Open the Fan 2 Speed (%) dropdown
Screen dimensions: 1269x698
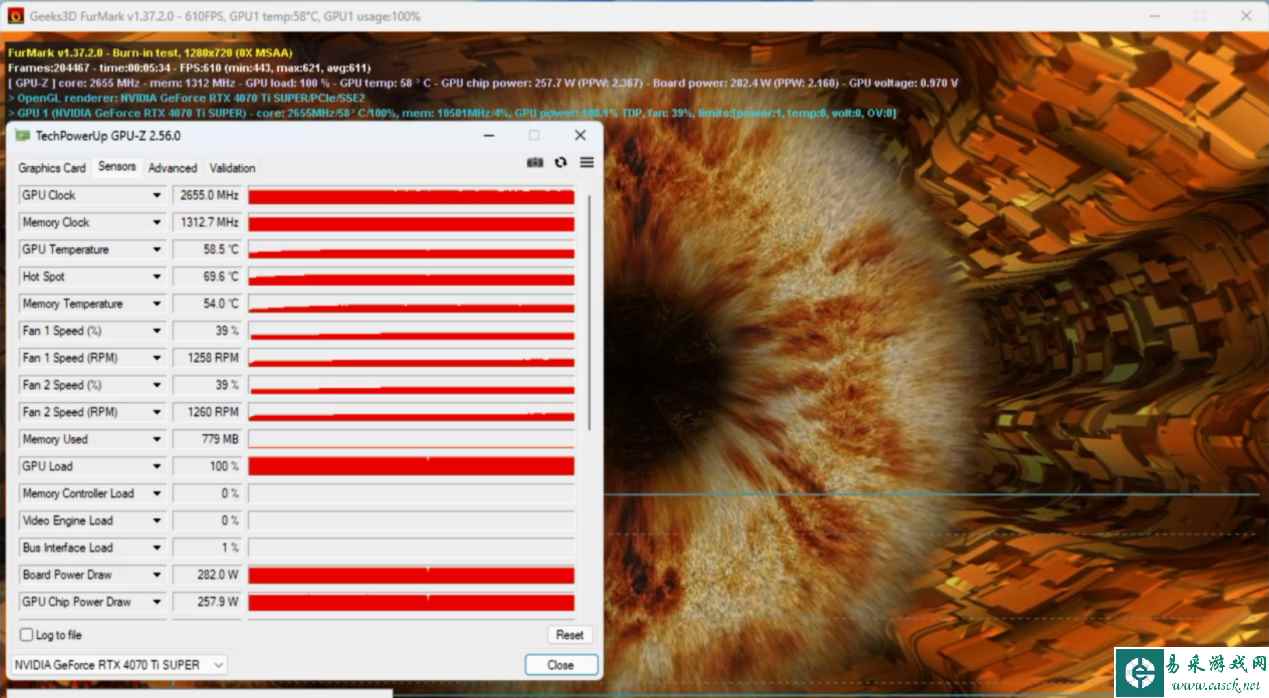[156, 385]
